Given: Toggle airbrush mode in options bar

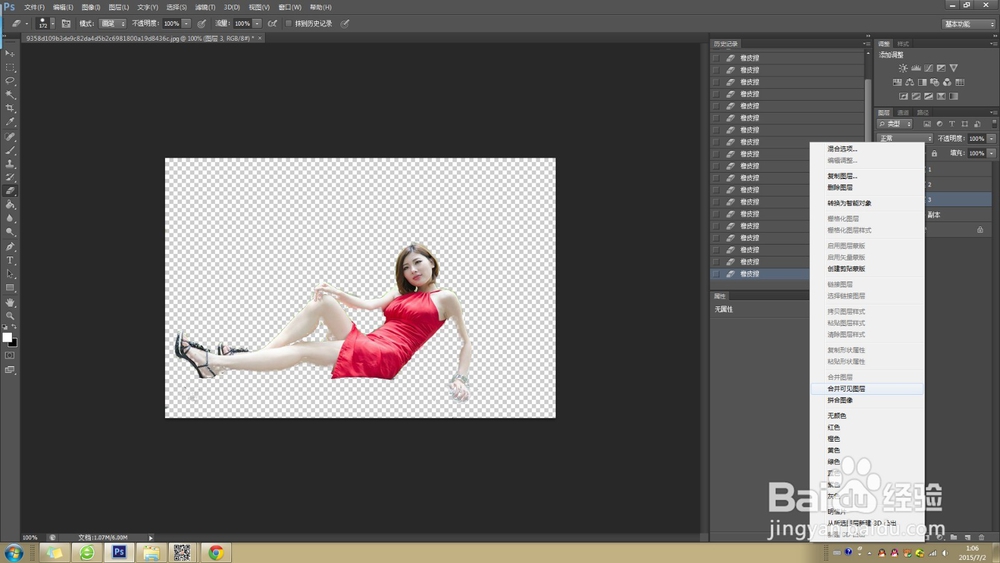Looking at the screenshot, I should coord(272,24).
